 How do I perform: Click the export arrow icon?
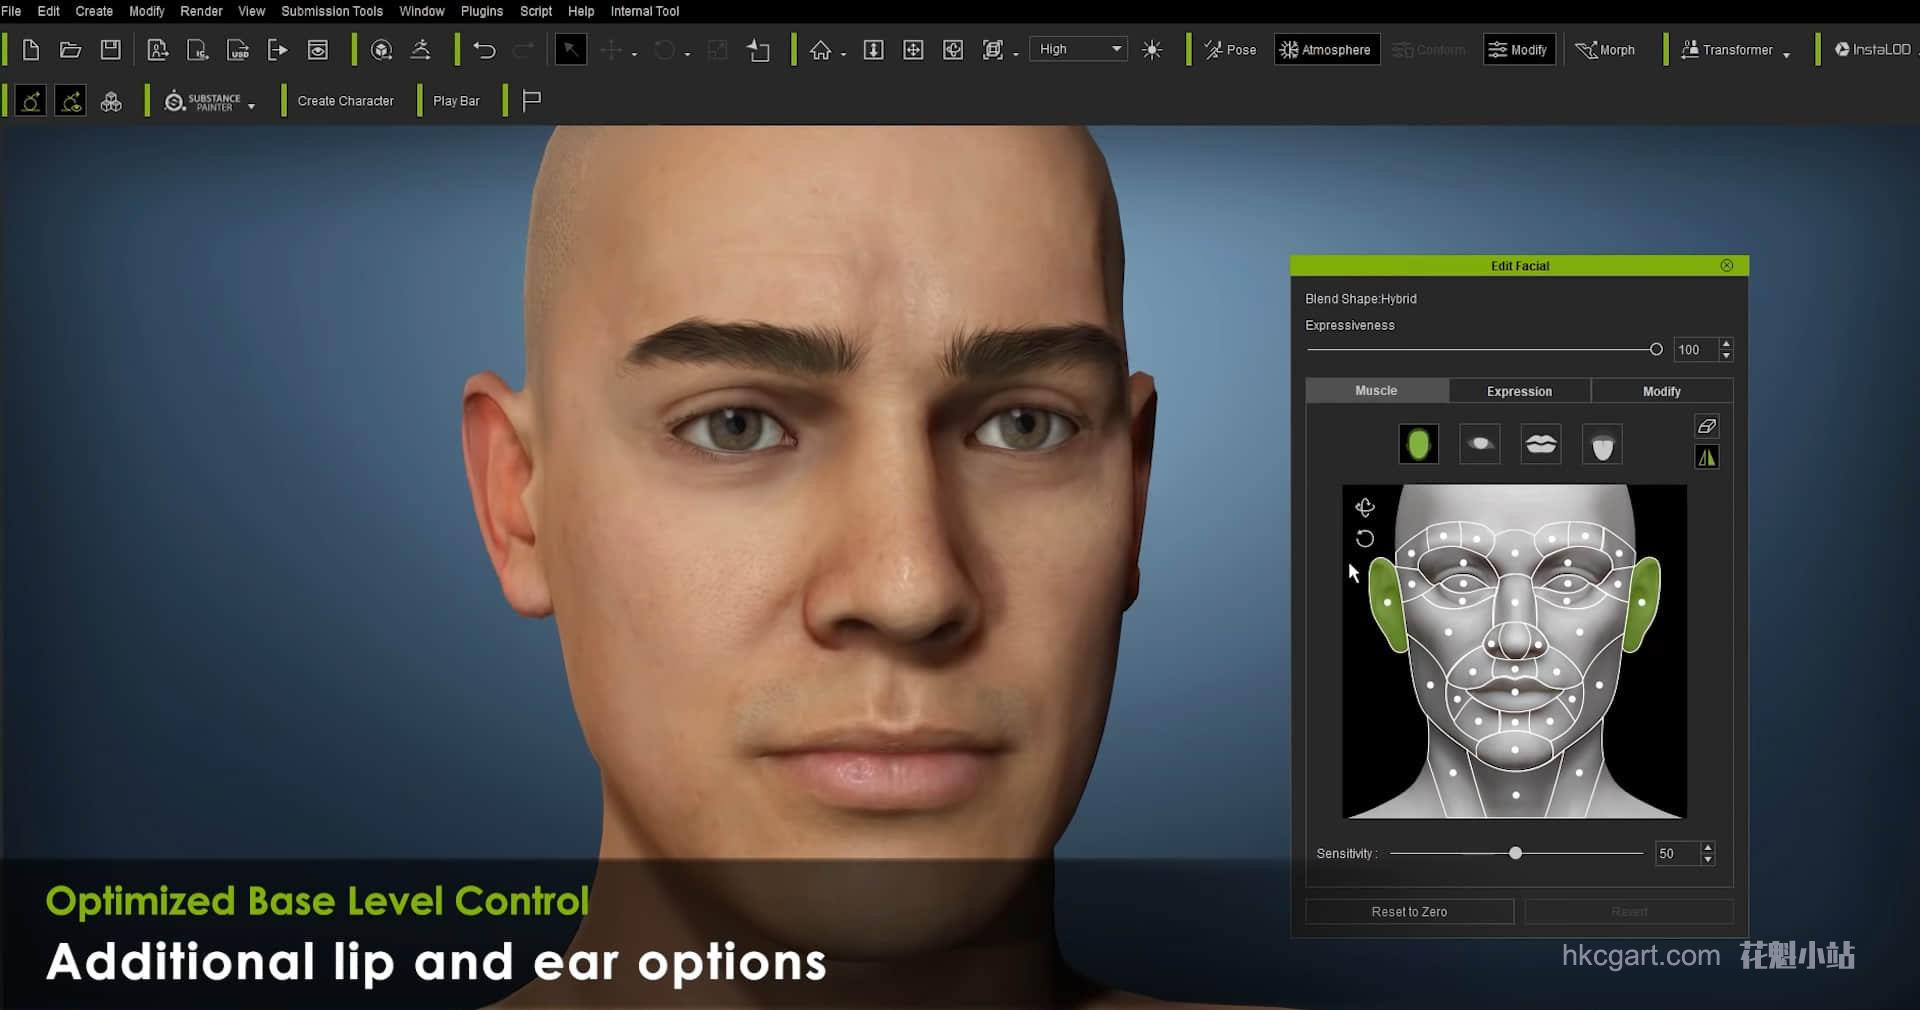277,49
